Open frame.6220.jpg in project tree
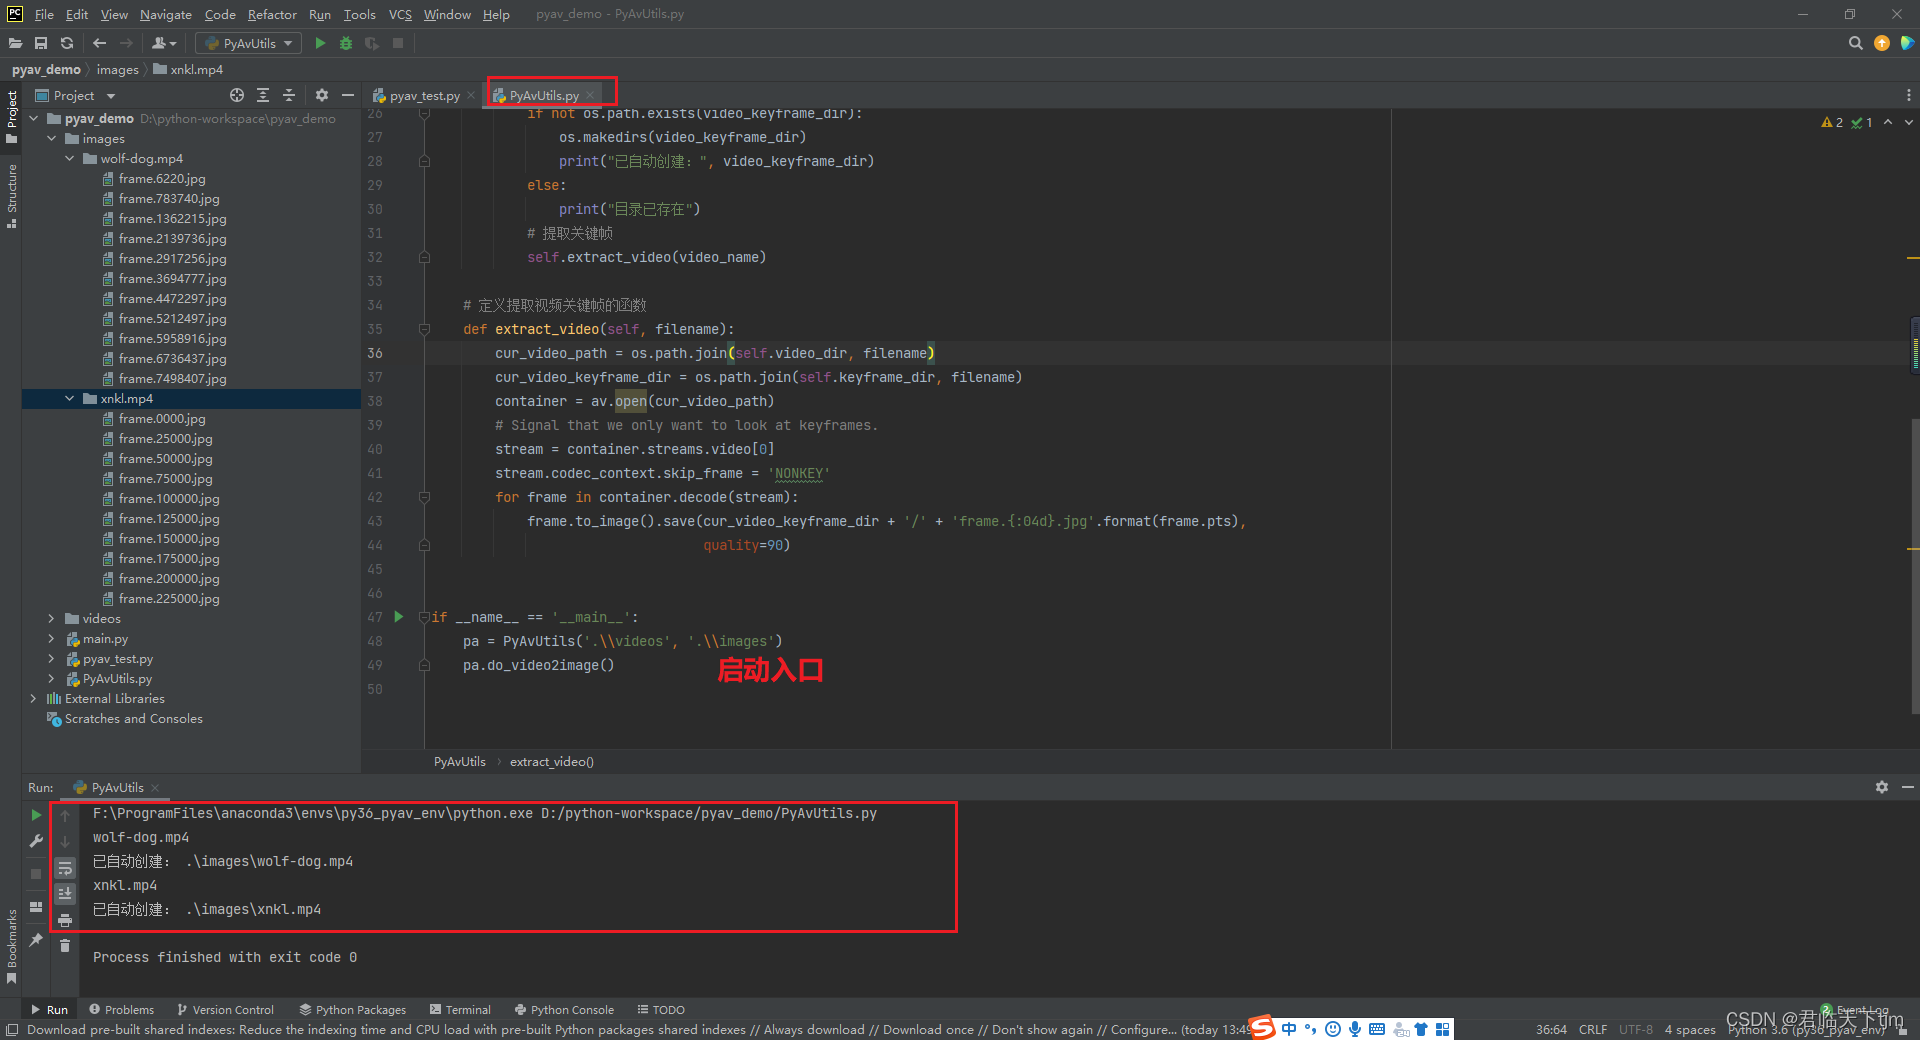 pyautogui.click(x=161, y=179)
